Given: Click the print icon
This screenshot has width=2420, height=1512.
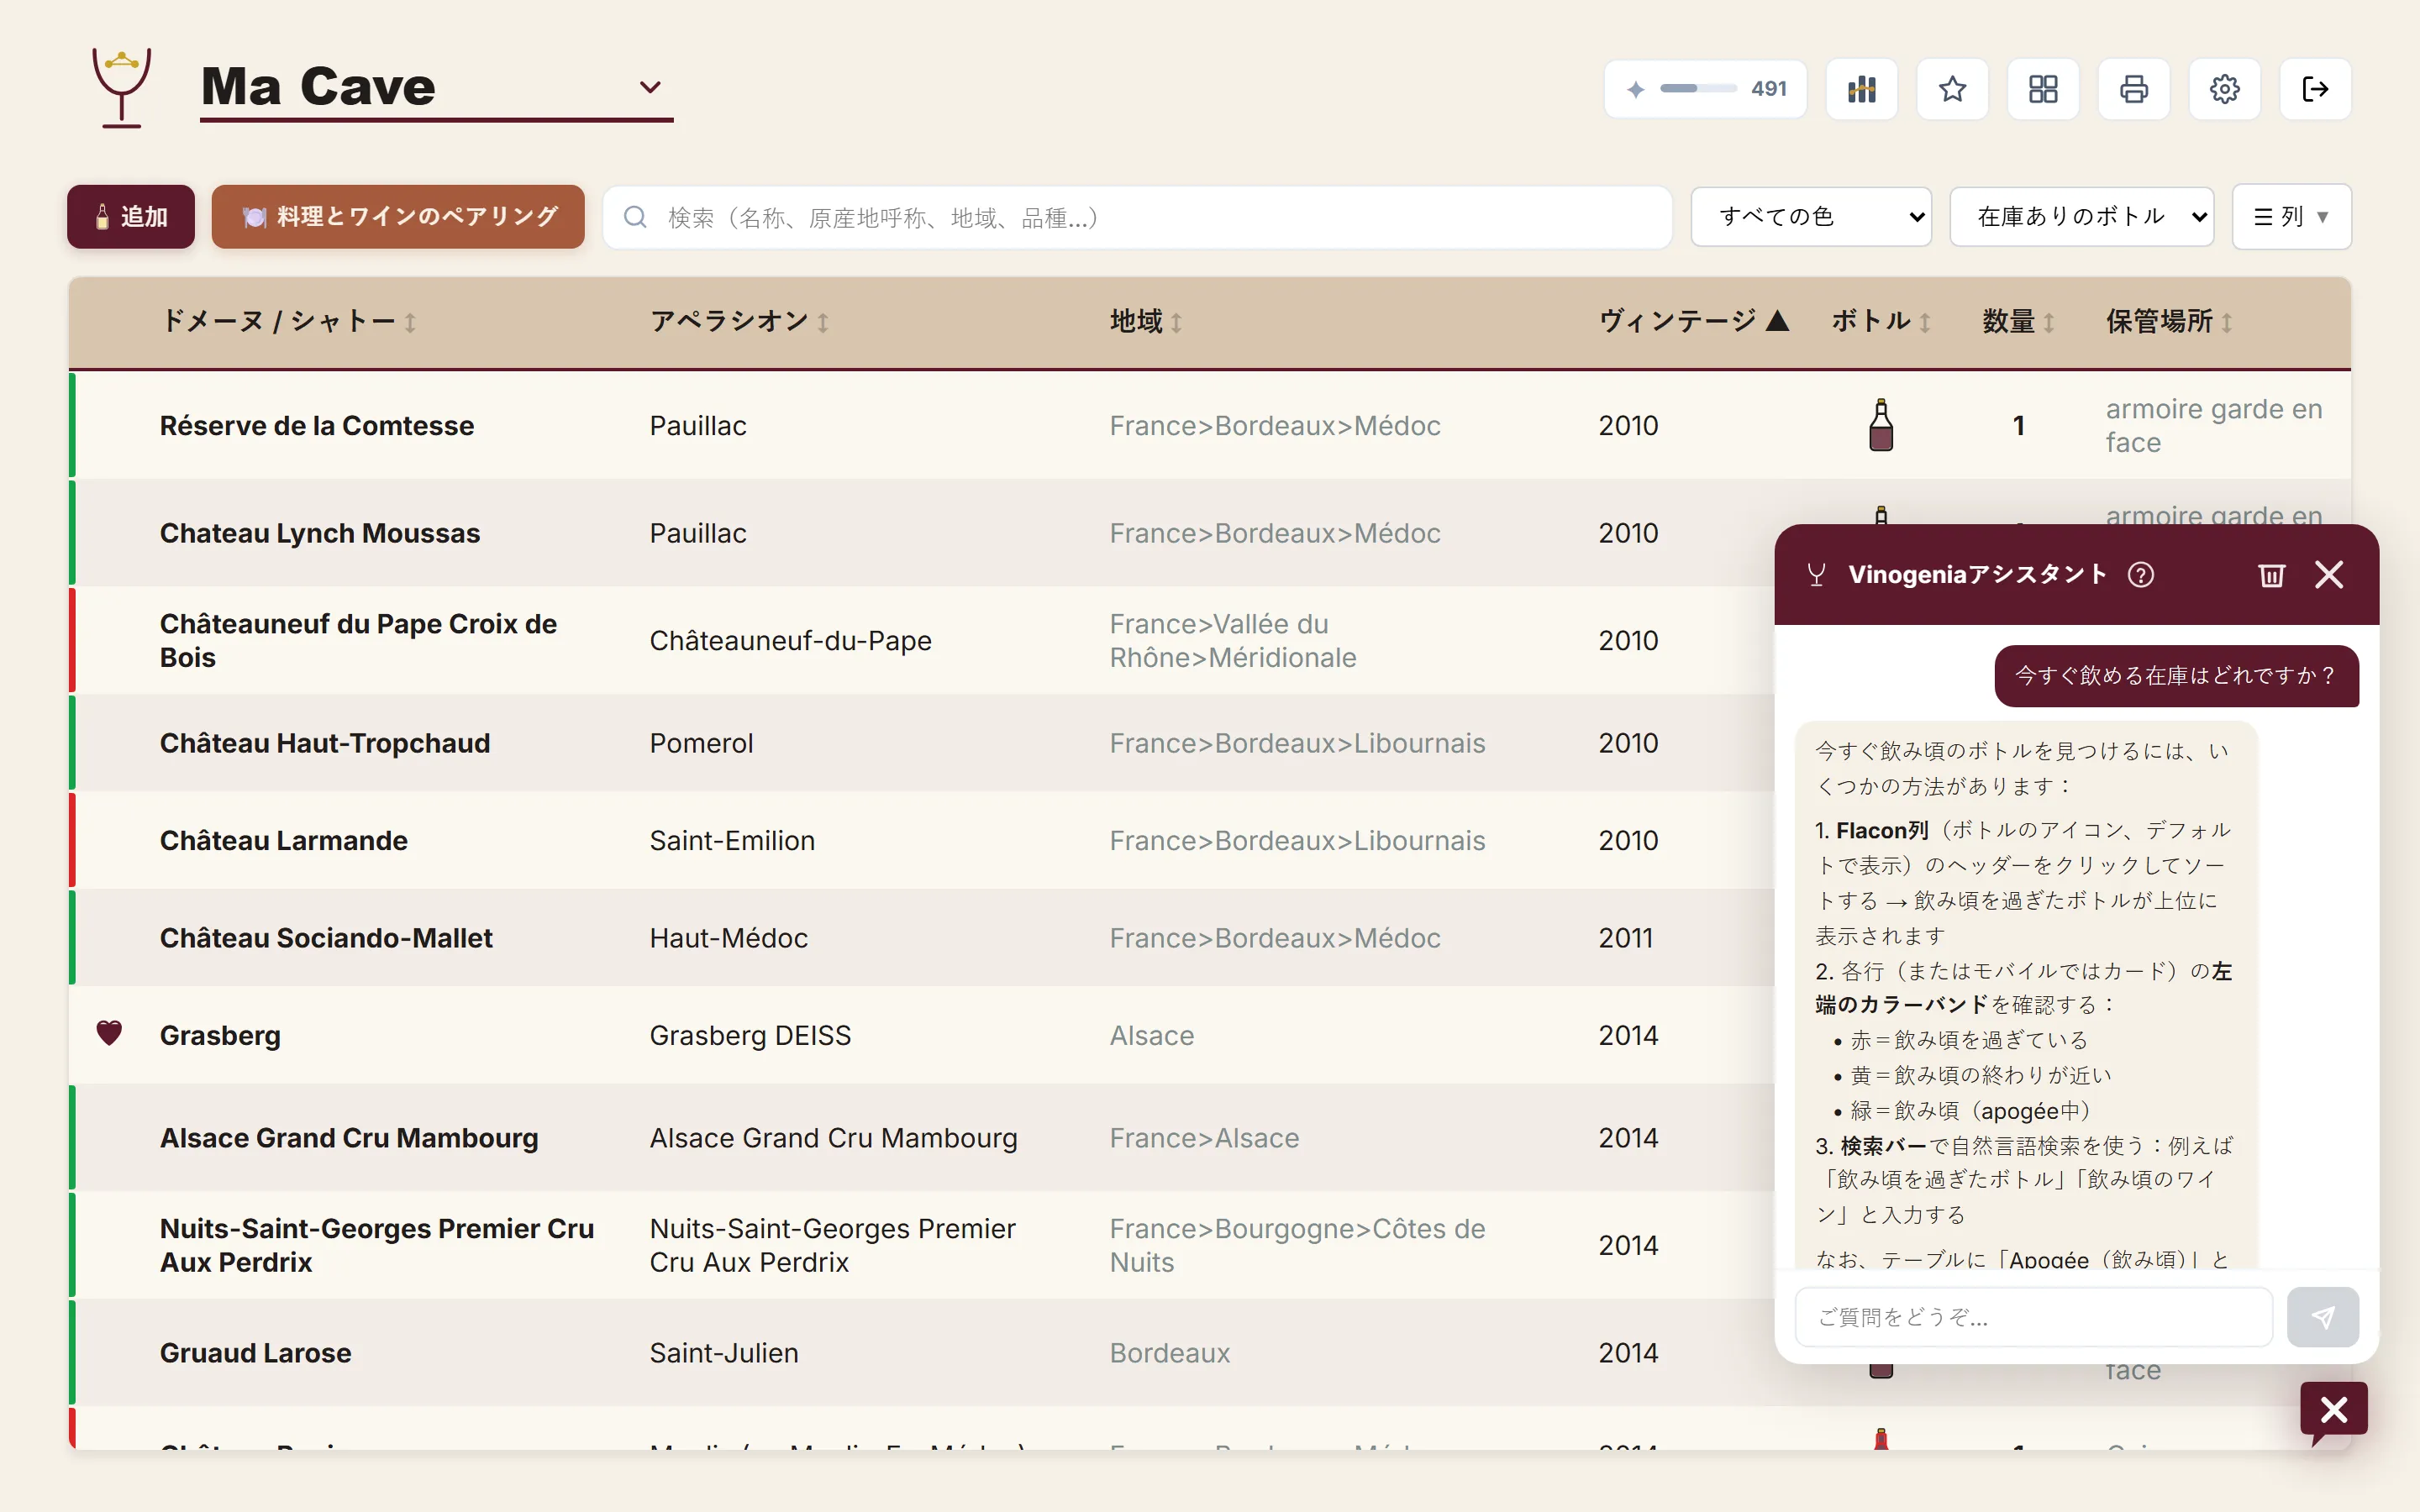Looking at the screenshot, I should [2134, 89].
